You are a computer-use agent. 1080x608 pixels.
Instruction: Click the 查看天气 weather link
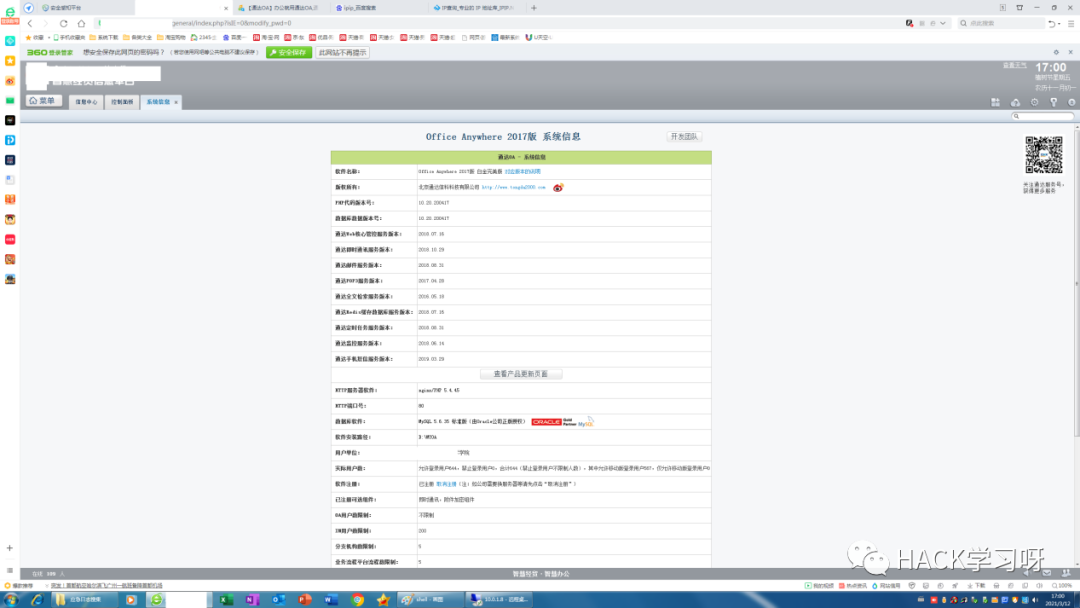pyautogui.click(x=1014, y=65)
